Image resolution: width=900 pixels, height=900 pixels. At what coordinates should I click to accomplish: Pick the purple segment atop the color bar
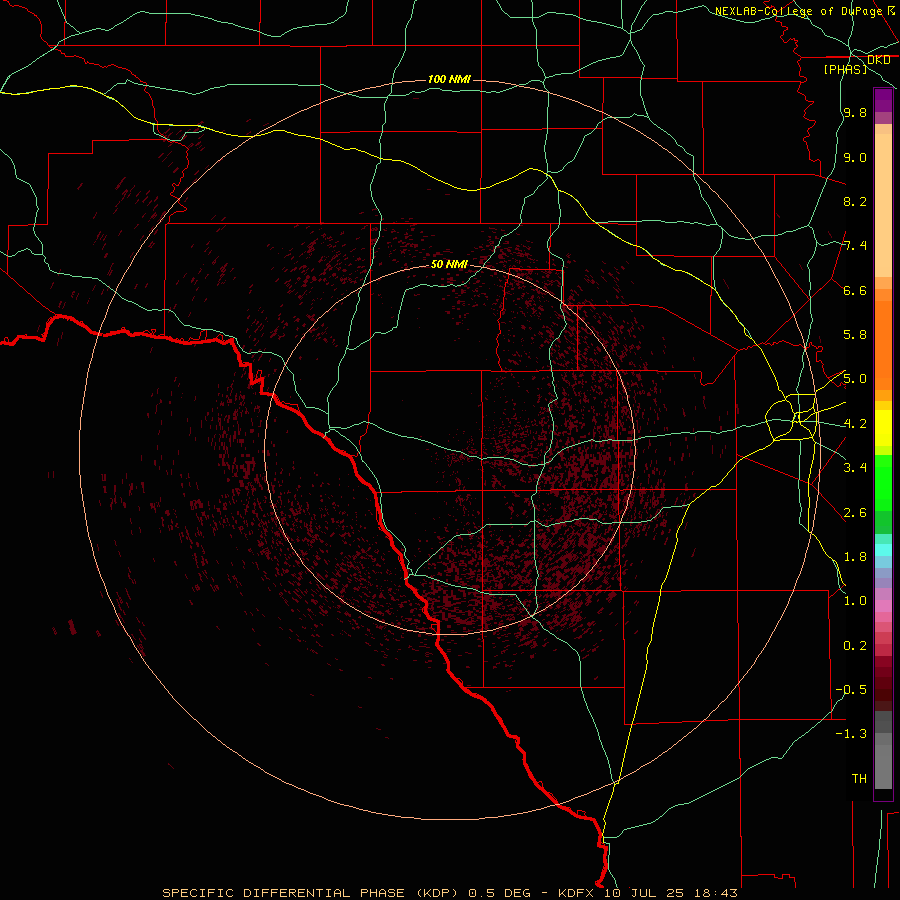coord(883,100)
